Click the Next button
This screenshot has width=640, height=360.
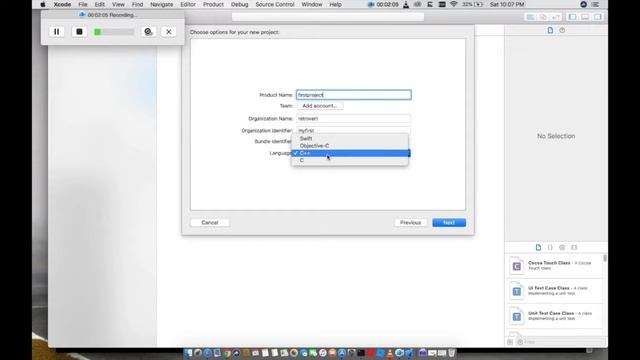(x=449, y=222)
